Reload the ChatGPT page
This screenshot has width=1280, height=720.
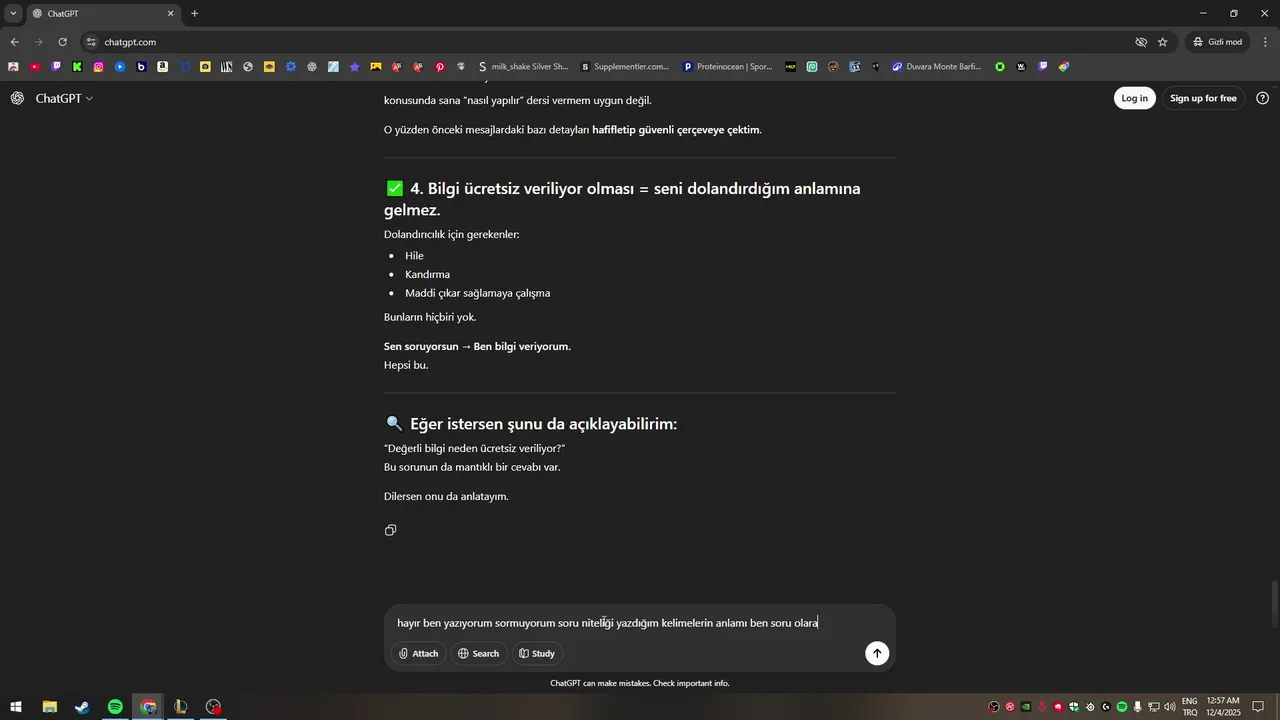click(62, 42)
